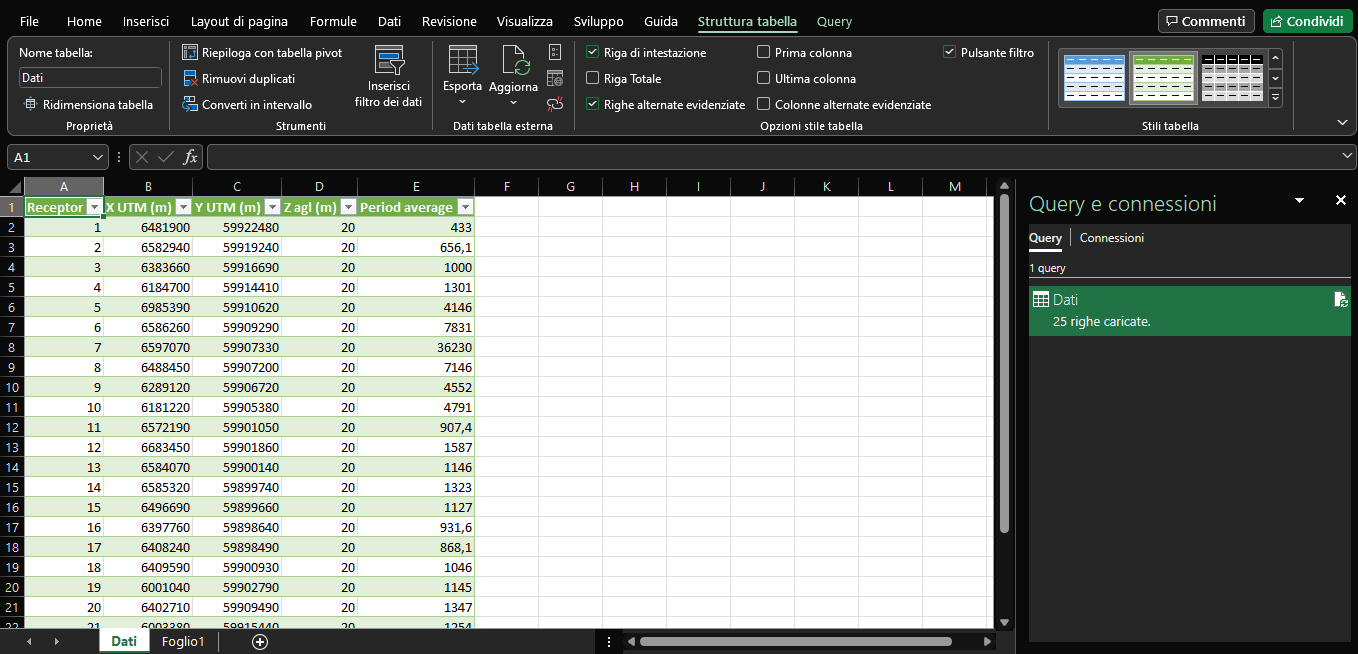Open table properties icon beside Aggiorna
The height and width of the screenshot is (654, 1358).
point(556,52)
